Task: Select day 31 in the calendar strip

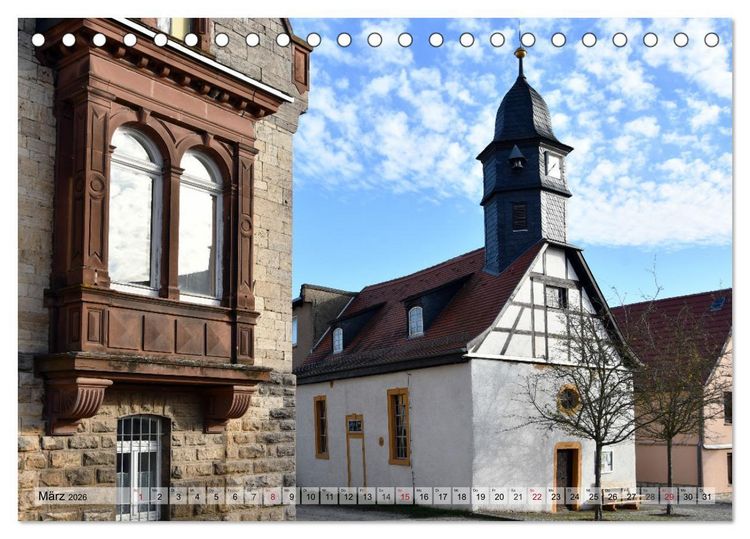Action: pos(706,496)
